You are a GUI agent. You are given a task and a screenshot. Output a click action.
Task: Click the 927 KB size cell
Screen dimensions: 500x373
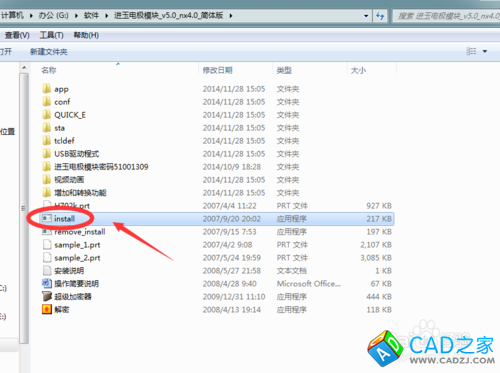(379, 206)
